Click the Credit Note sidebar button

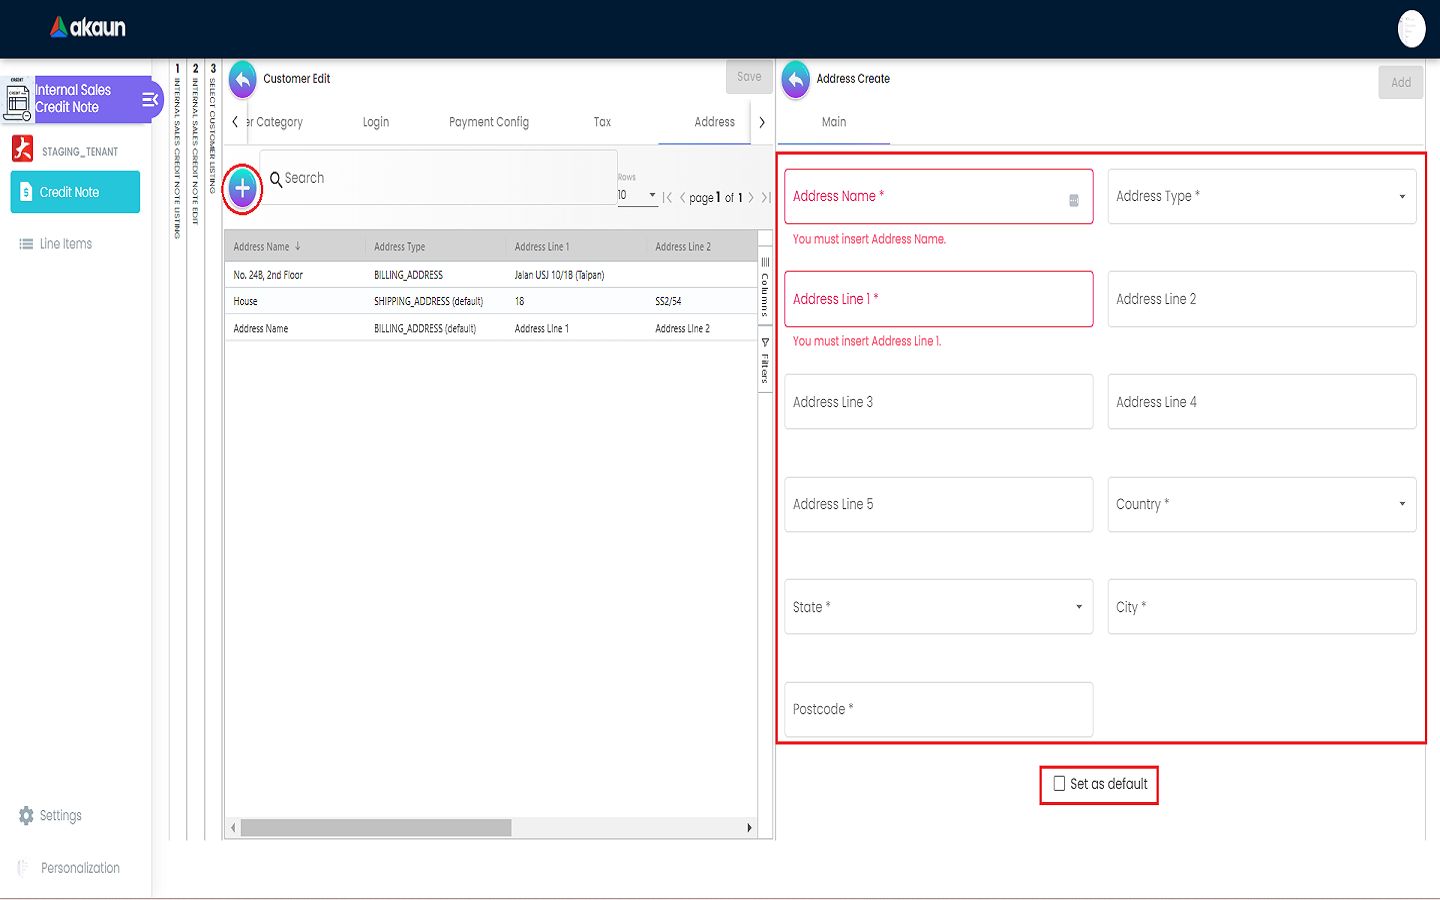point(75,192)
